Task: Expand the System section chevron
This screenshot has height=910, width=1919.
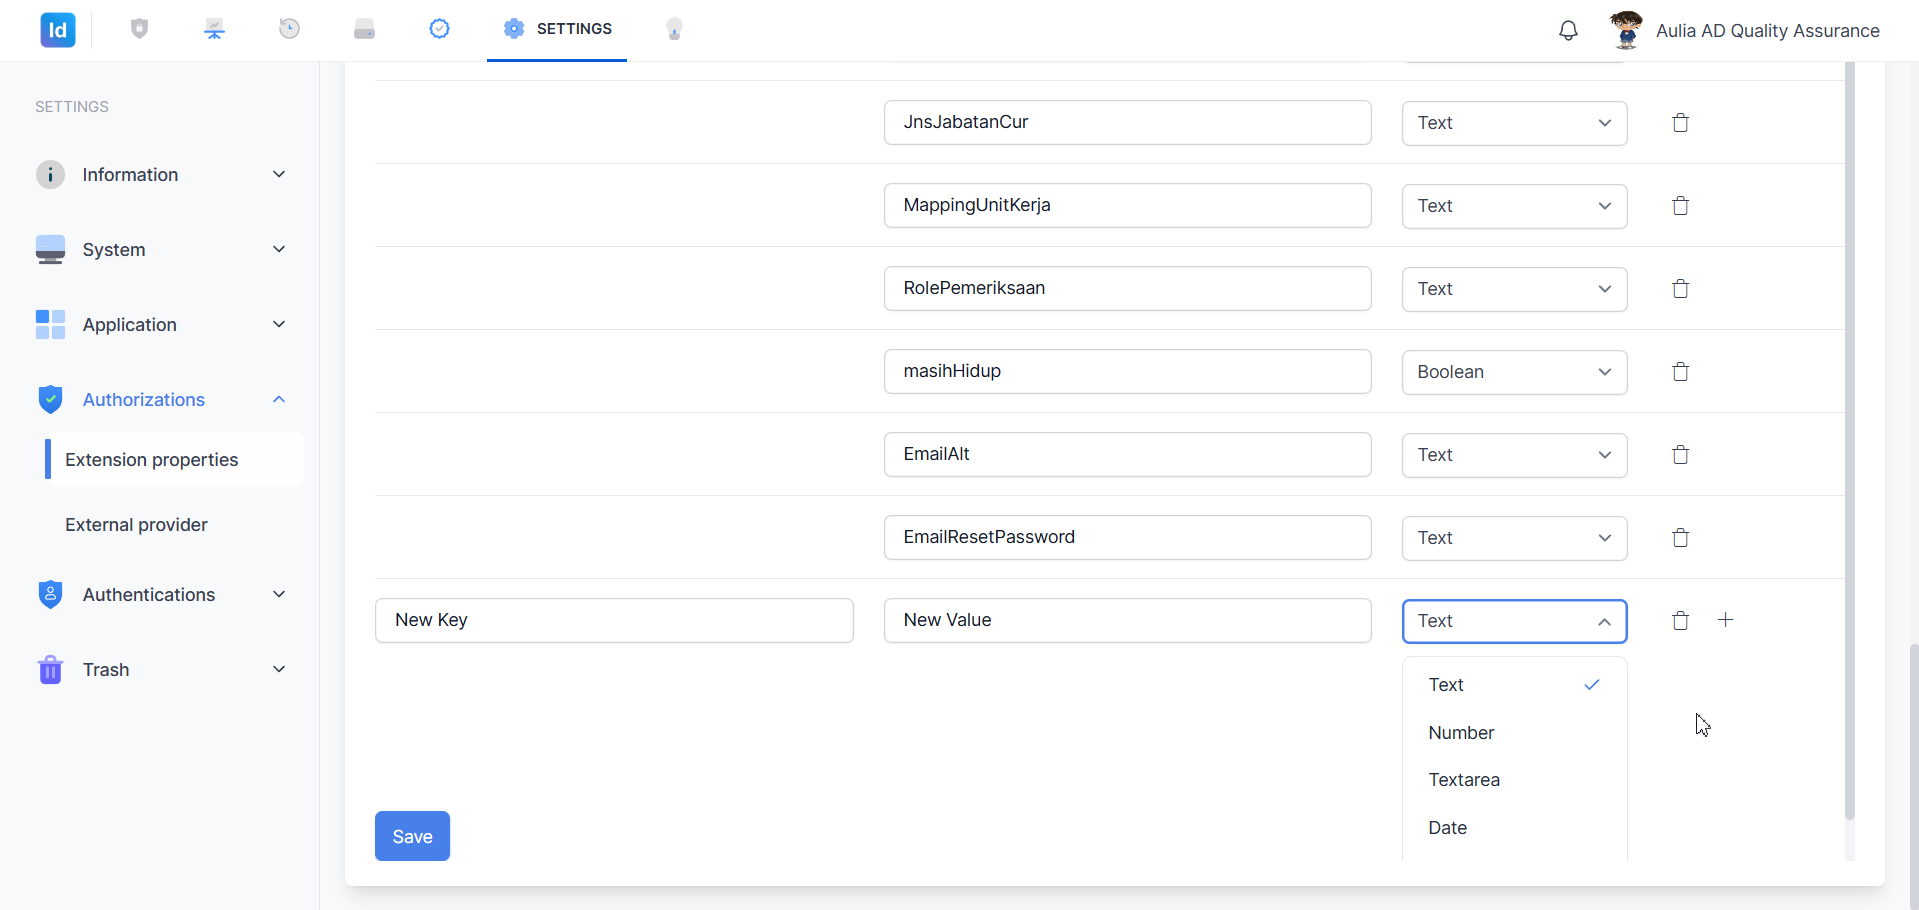Action: tap(279, 250)
